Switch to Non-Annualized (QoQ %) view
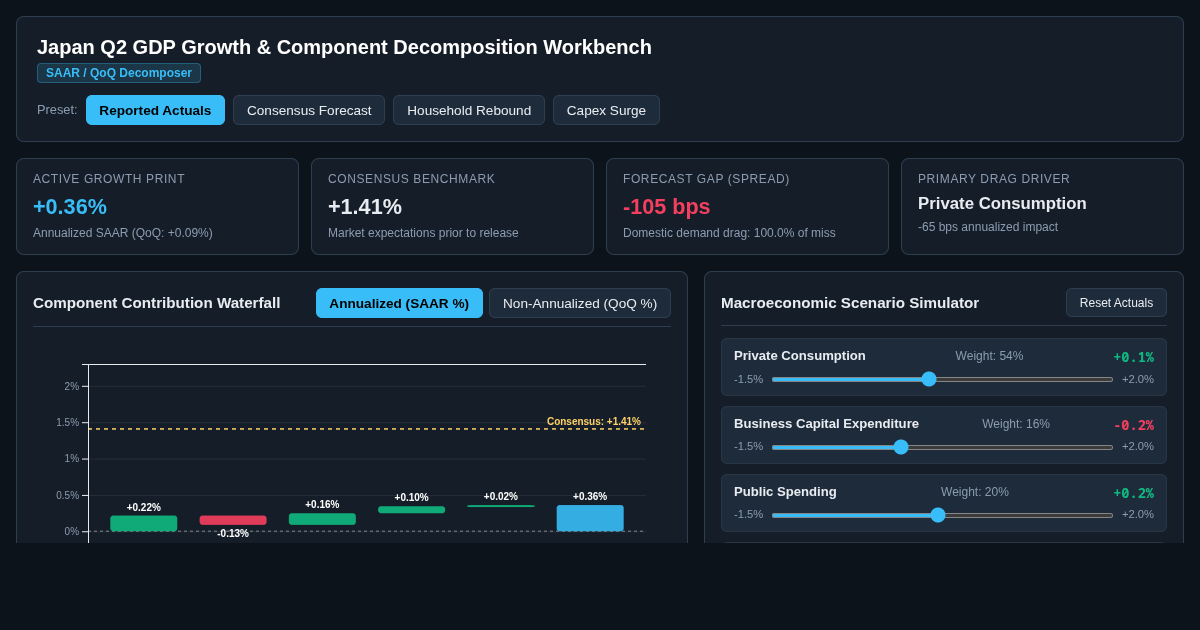The width and height of the screenshot is (1200, 630). pyautogui.click(x=580, y=303)
